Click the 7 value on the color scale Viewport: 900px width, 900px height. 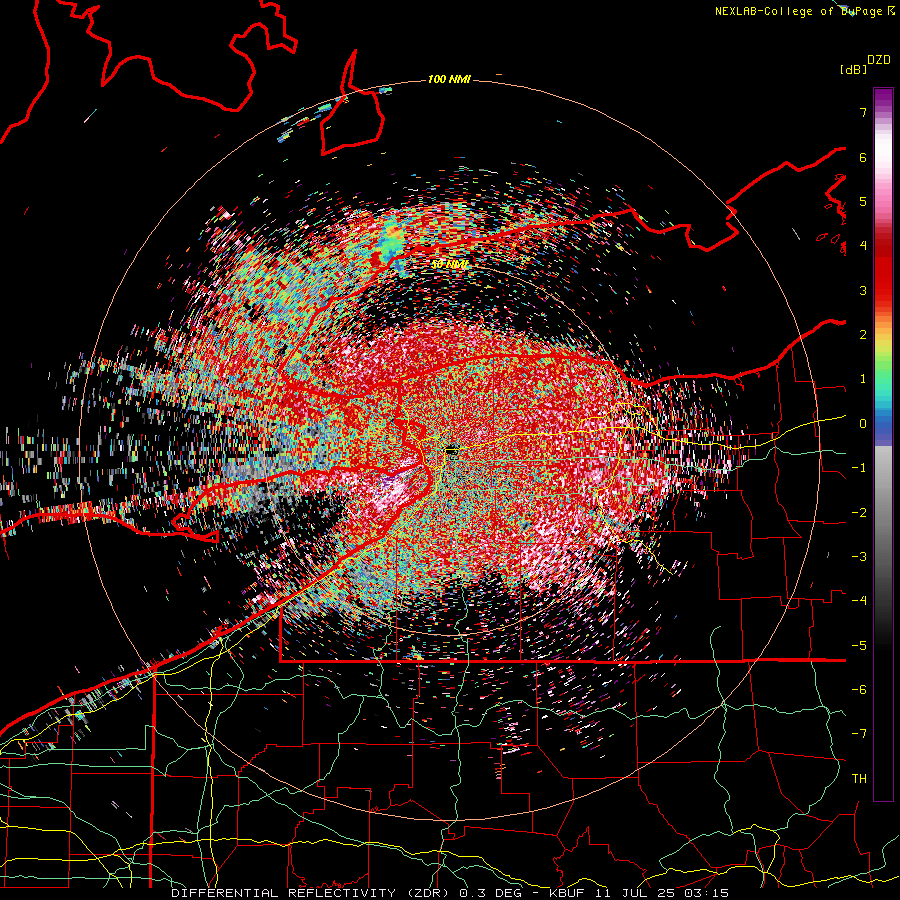(863, 112)
